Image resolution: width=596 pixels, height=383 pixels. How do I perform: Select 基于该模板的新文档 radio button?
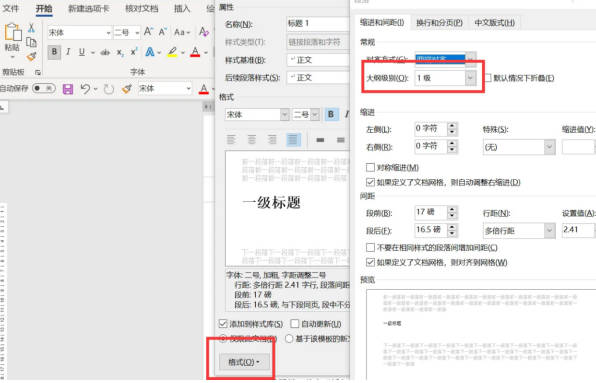click(289, 338)
